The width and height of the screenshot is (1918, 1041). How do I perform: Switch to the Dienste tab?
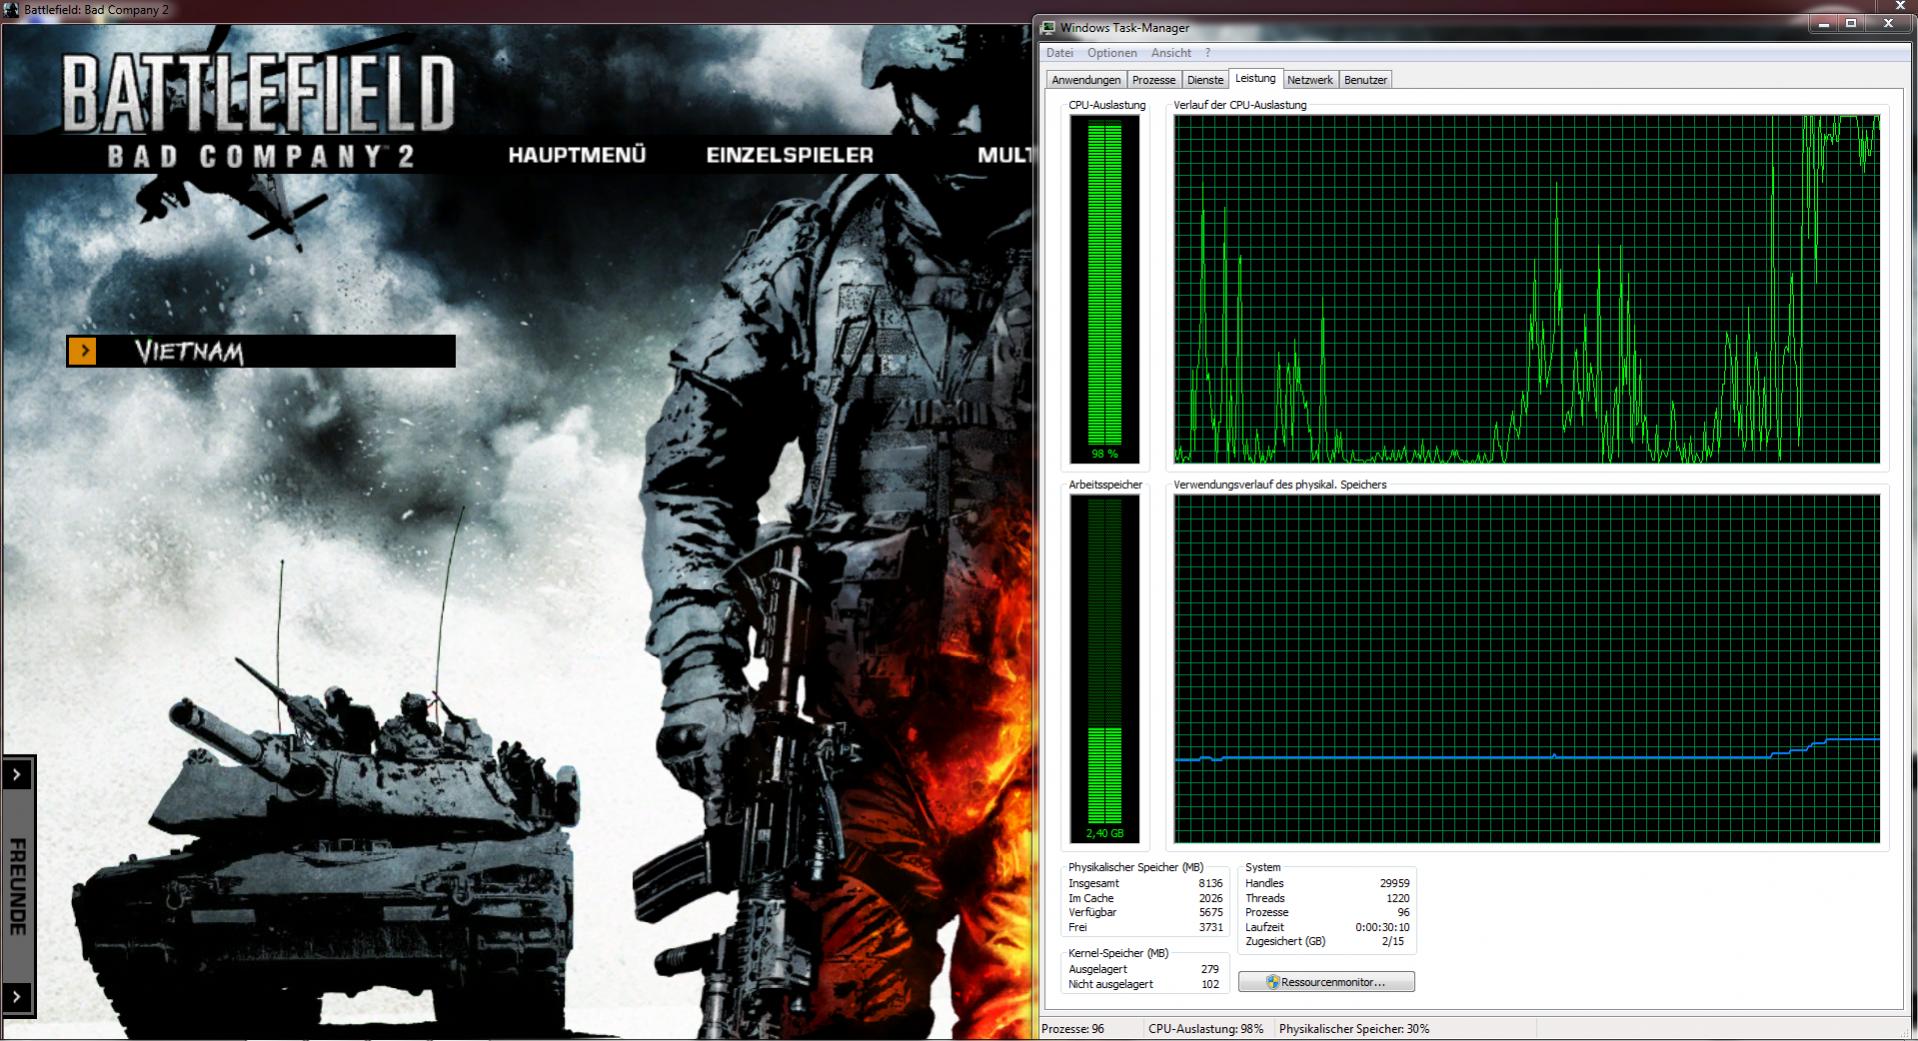tap(1205, 80)
